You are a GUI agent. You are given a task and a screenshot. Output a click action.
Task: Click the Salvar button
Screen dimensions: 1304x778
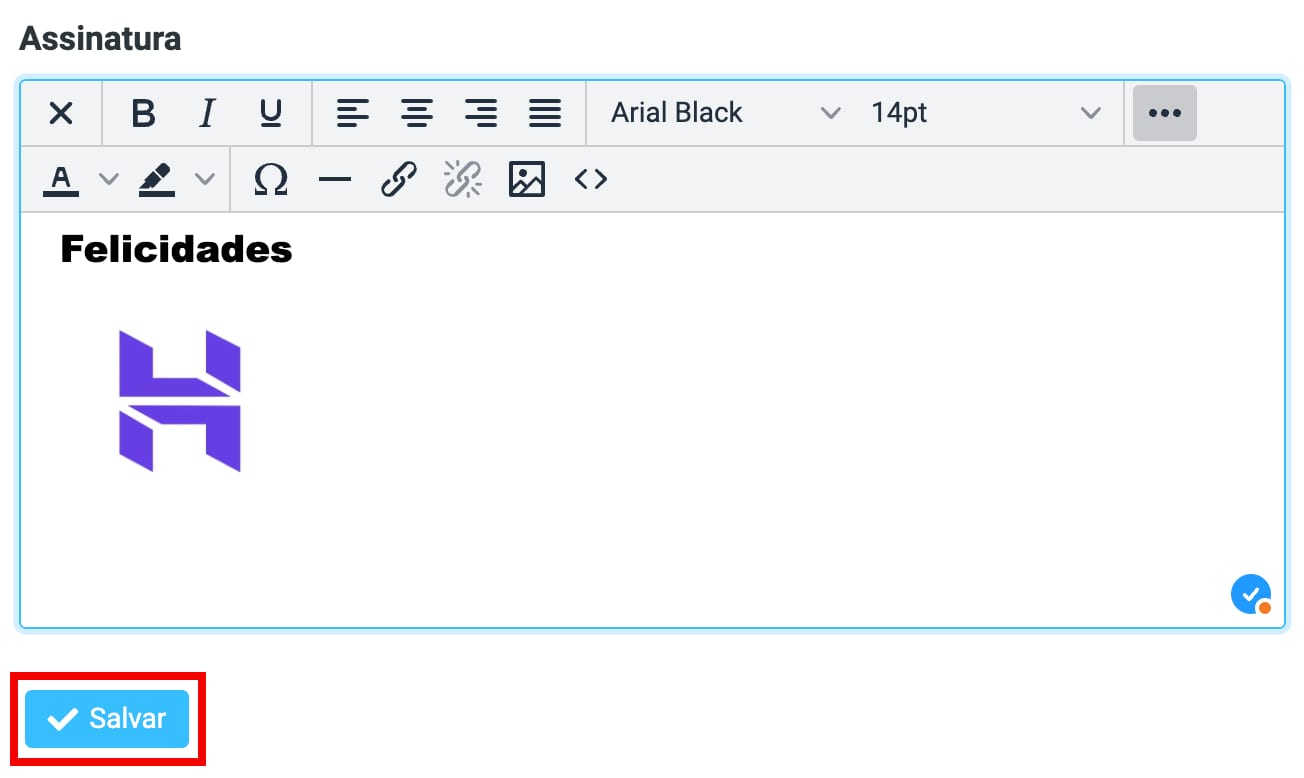(x=107, y=718)
